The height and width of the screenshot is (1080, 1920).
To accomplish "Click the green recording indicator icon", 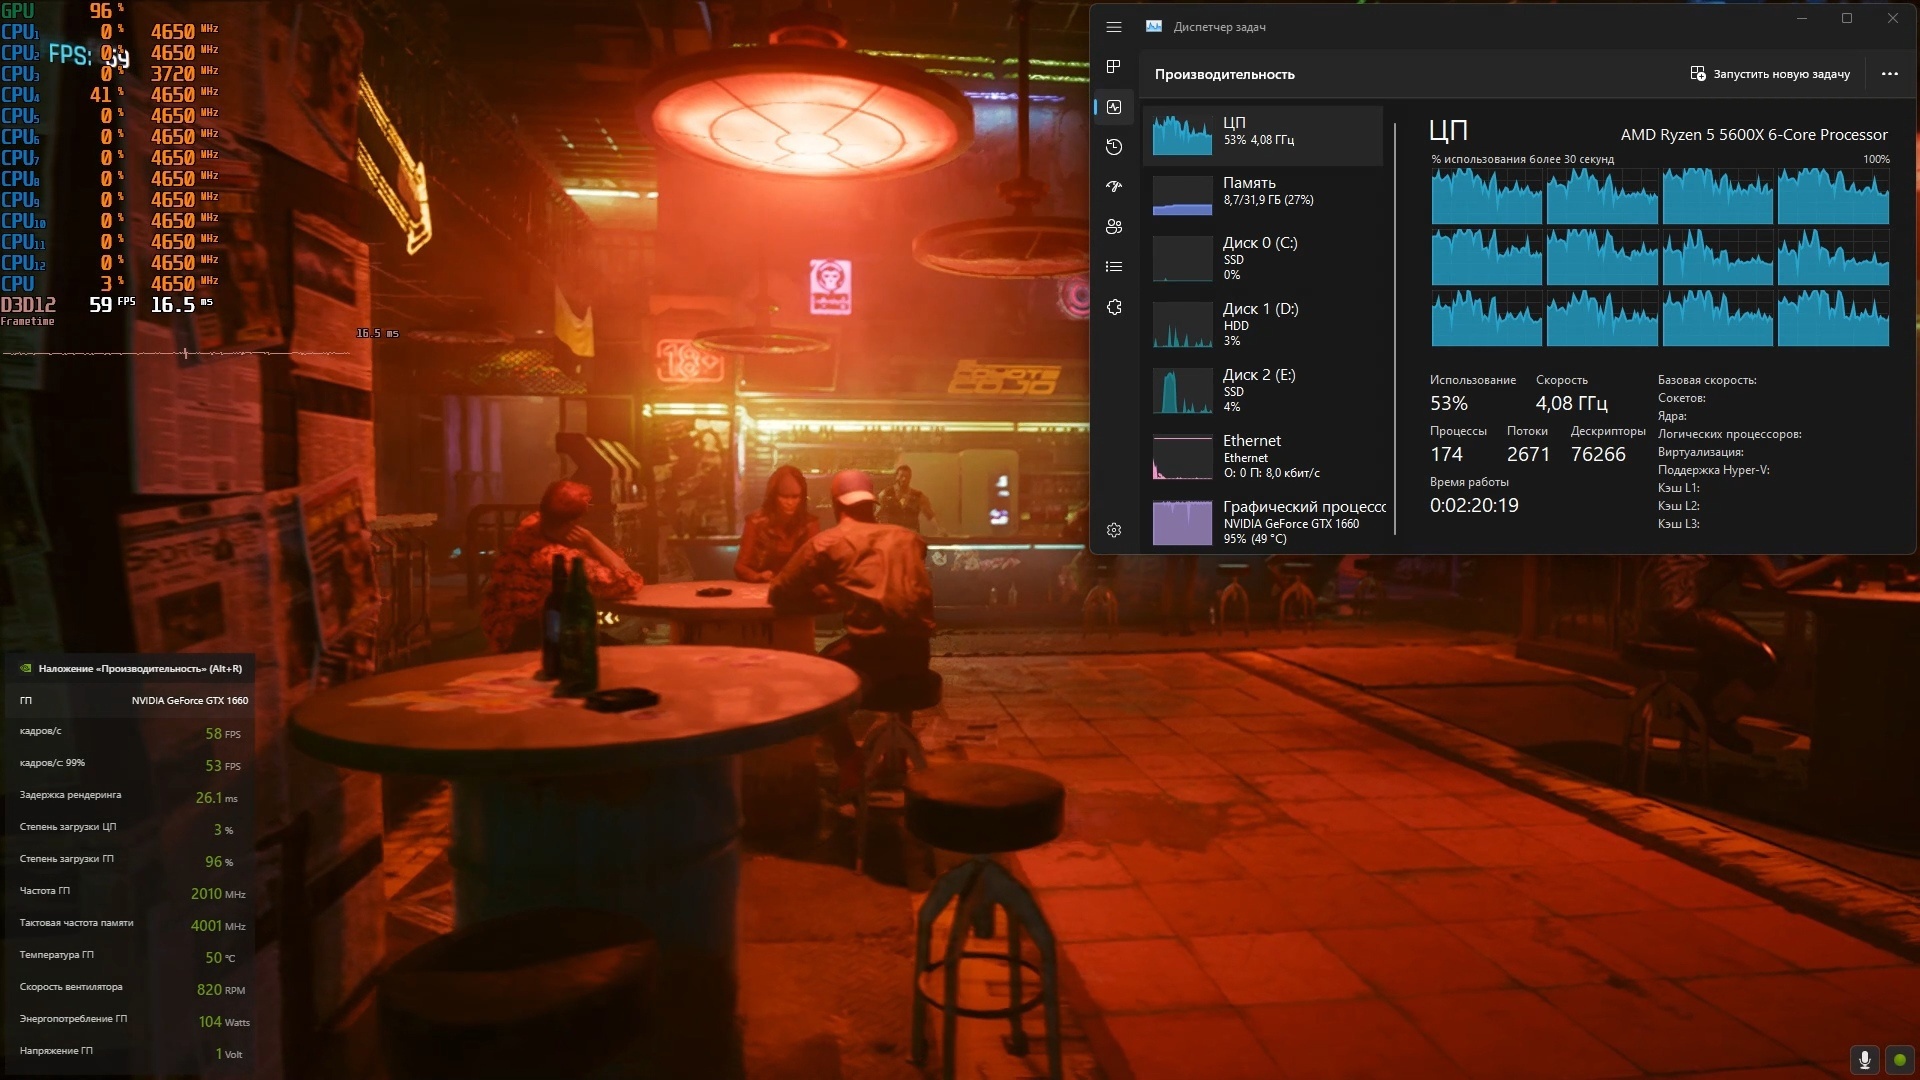I will pyautogui.click(x=1899, y=1060).
